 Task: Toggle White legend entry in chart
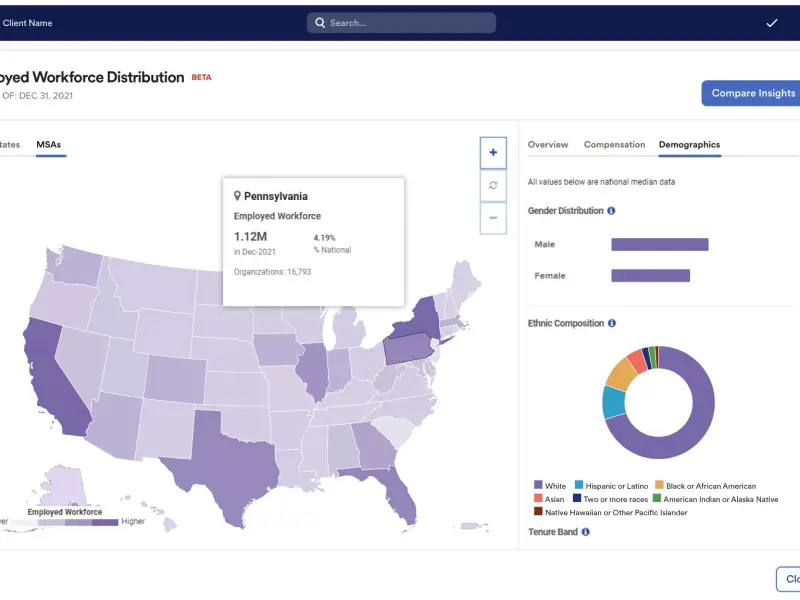tap(550, 485)
